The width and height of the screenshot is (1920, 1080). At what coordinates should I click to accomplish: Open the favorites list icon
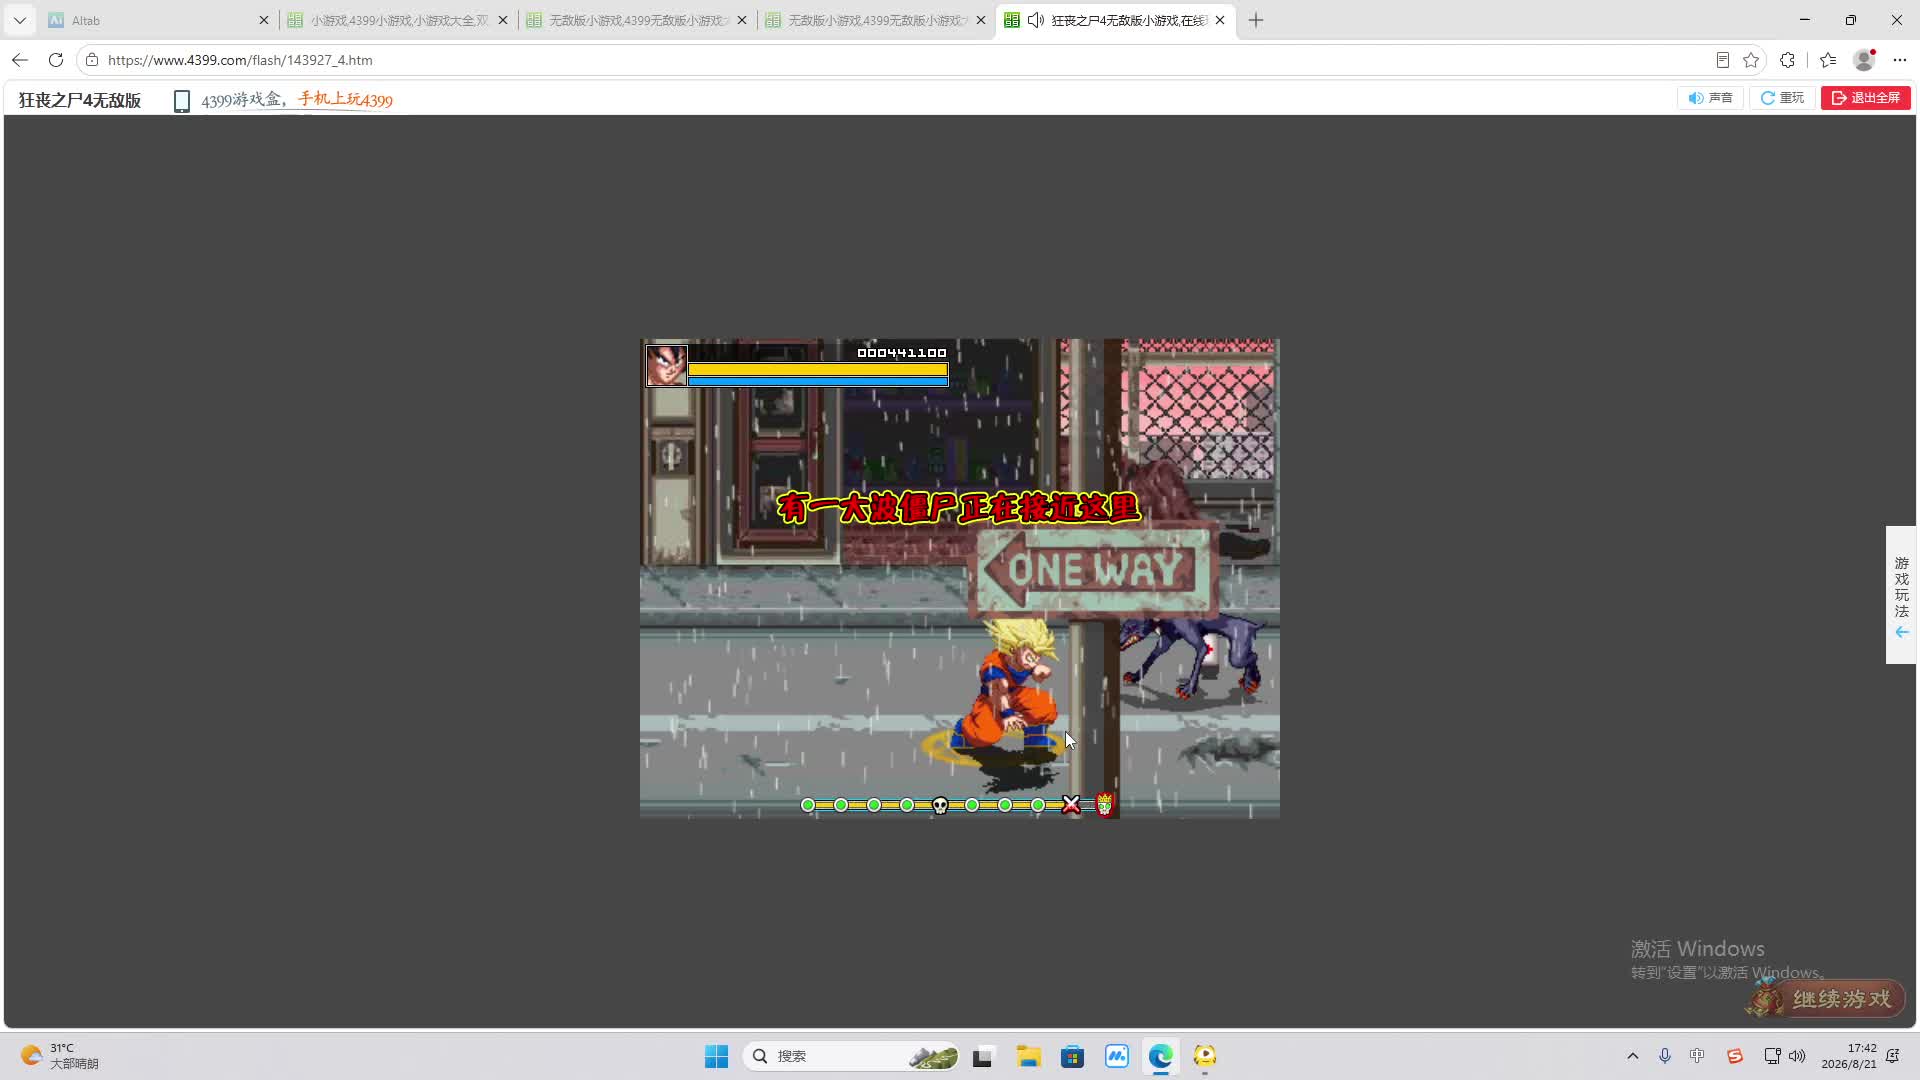1828,60
